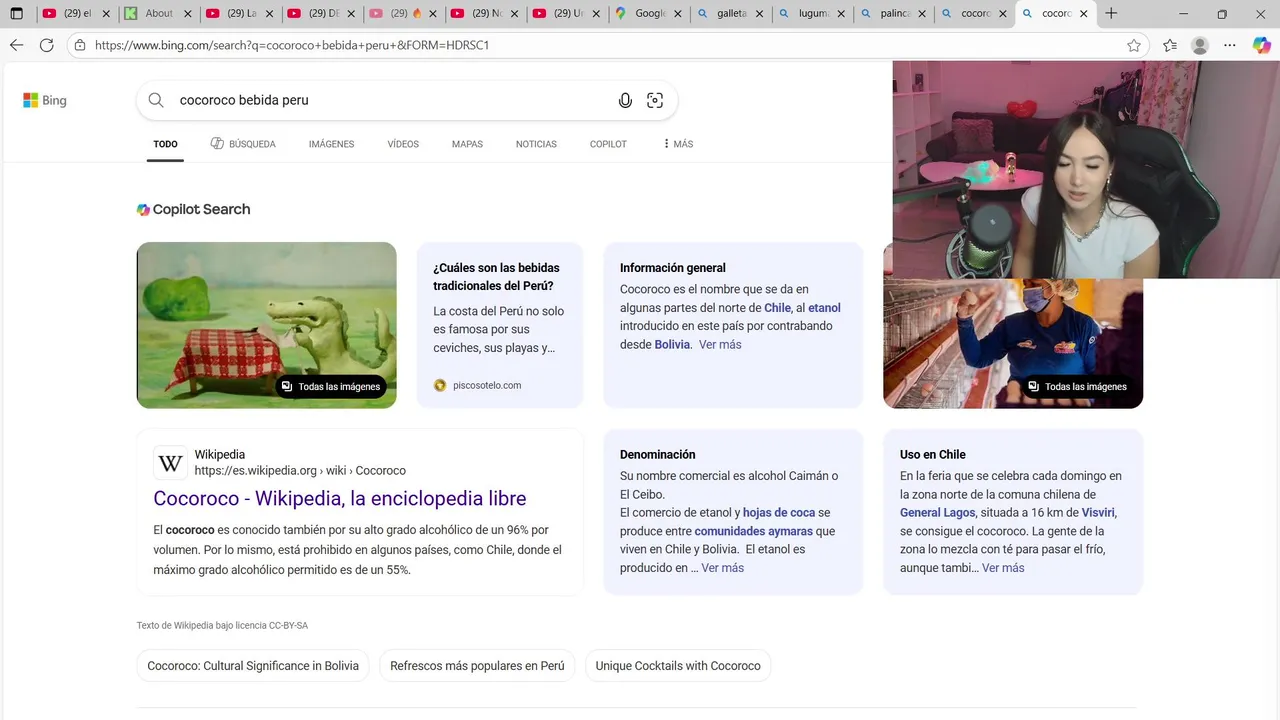Open the 'hojas de coca' link
The height and width of the screenshot is (720, 1280).
tap(779, 513)
